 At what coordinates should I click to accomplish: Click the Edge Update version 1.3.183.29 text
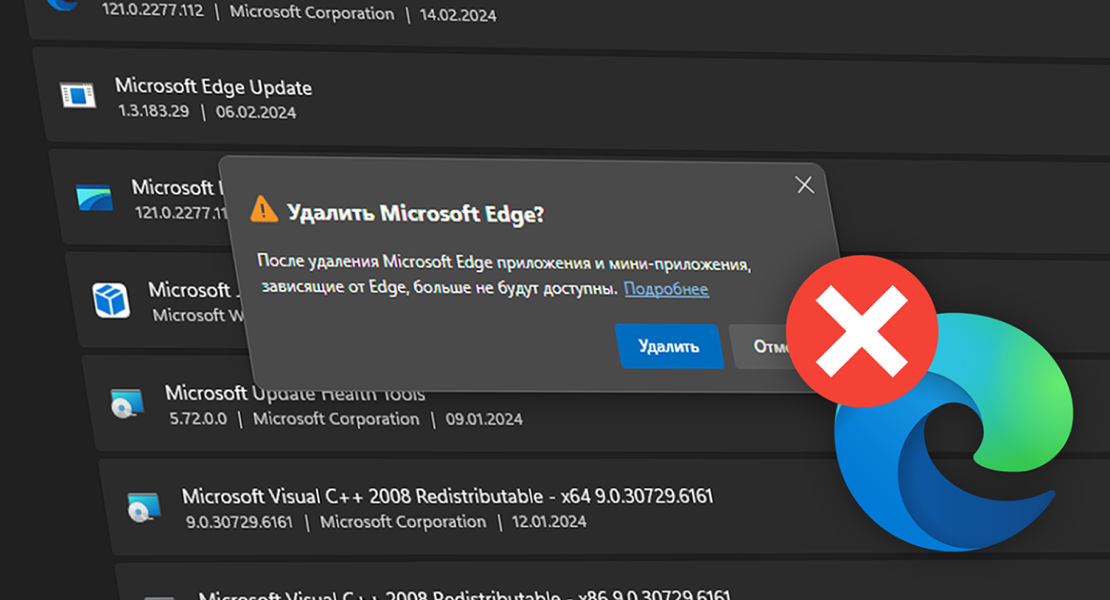154,111
